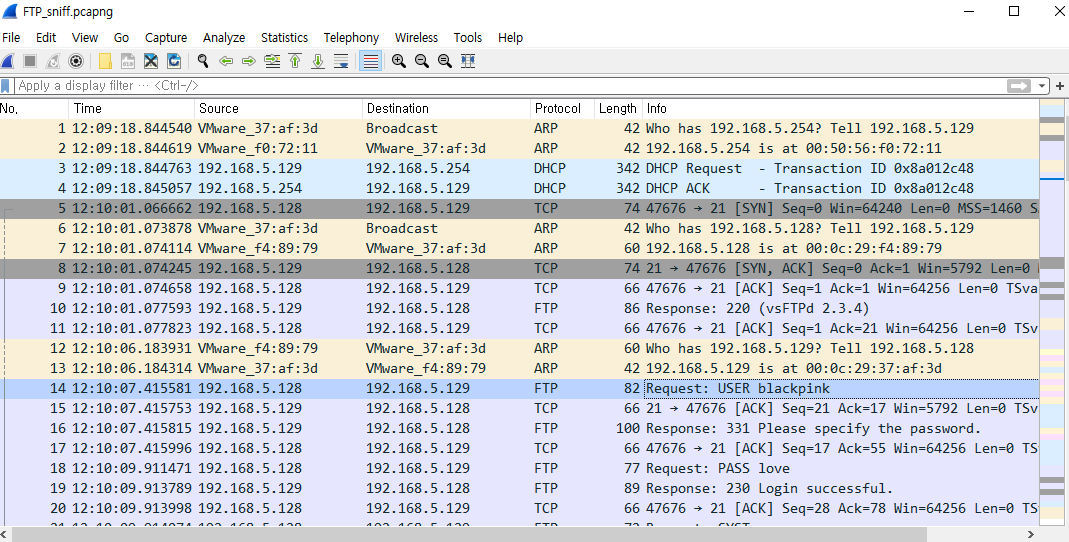This screenshot has width=1069, height=542.
Task: Sort by the Length column header
Action: coord(618,108)
